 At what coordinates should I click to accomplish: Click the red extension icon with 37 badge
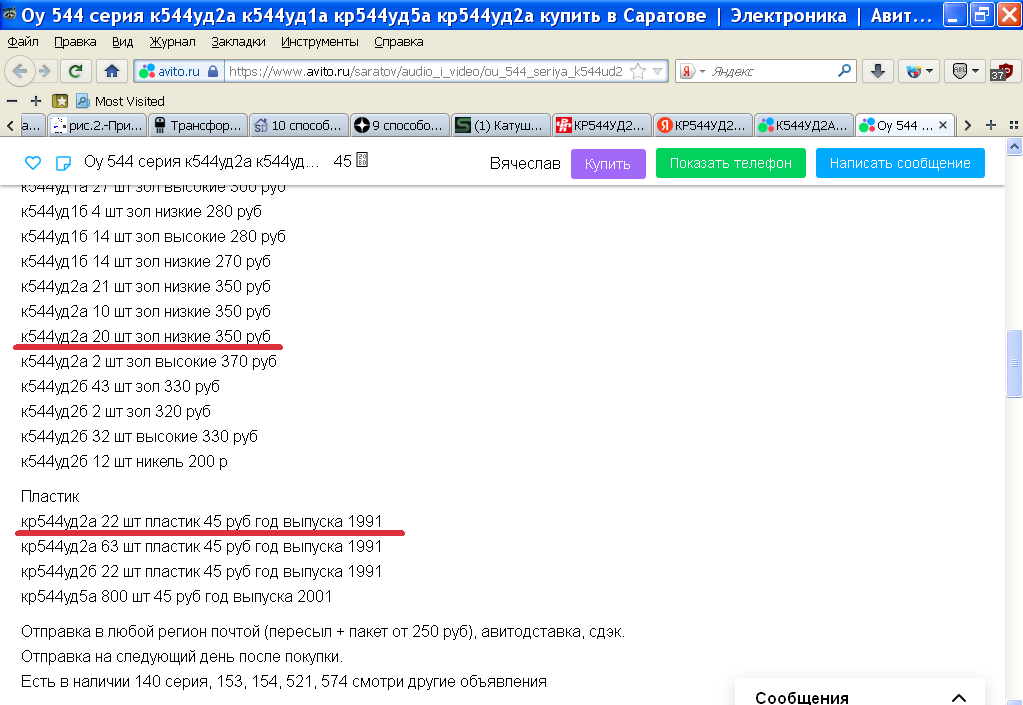tap(1002, 71)
